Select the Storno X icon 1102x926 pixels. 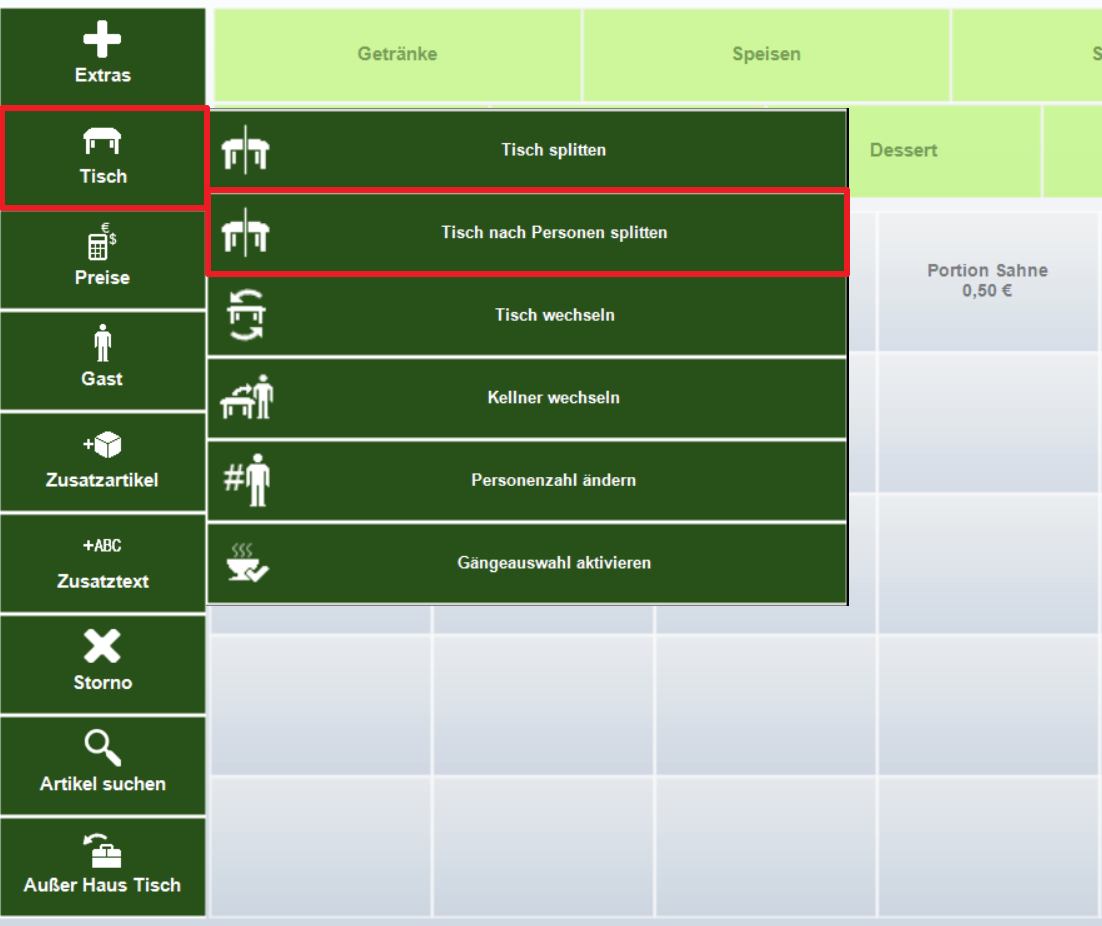(103, 646)
